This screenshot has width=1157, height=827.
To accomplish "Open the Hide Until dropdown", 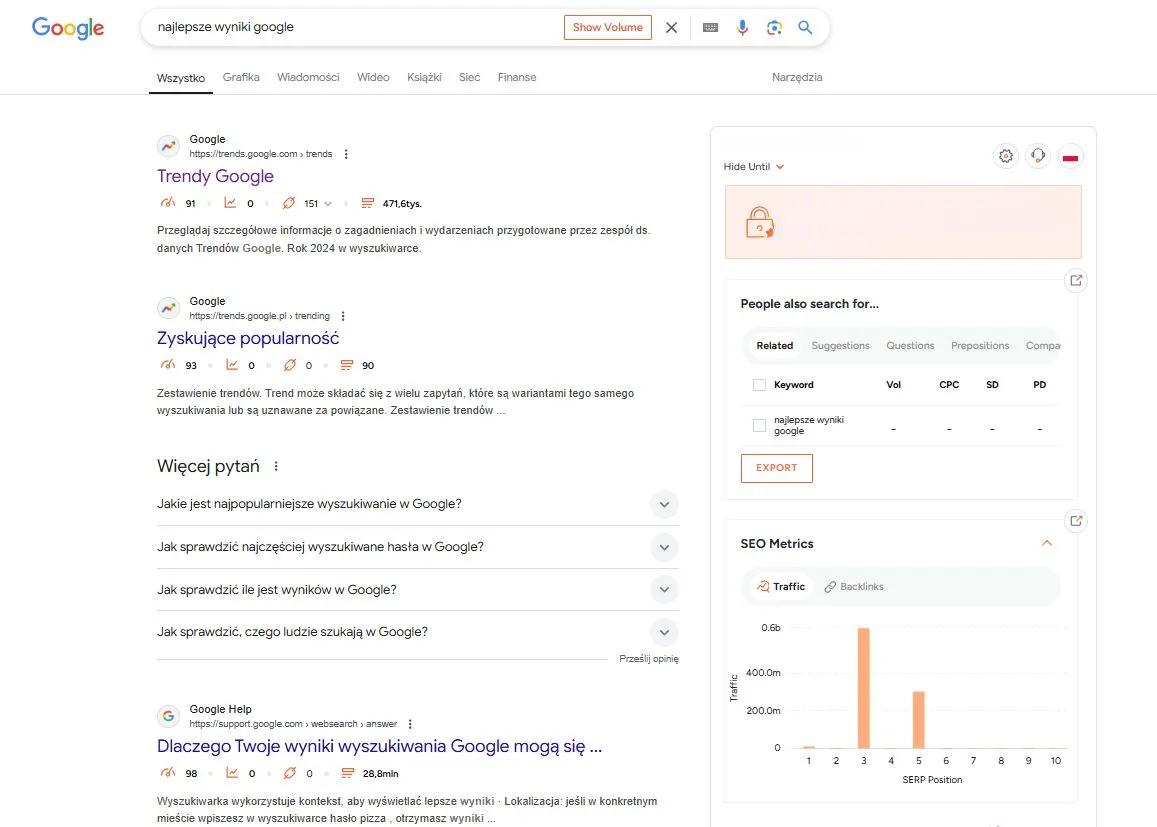I will (x=753, y=167).
